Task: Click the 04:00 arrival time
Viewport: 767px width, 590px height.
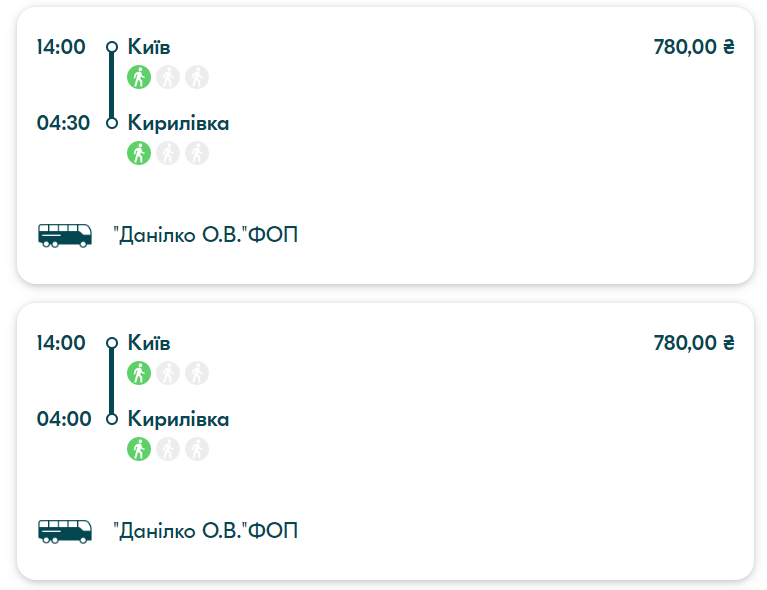Action: tap(63, 419)
